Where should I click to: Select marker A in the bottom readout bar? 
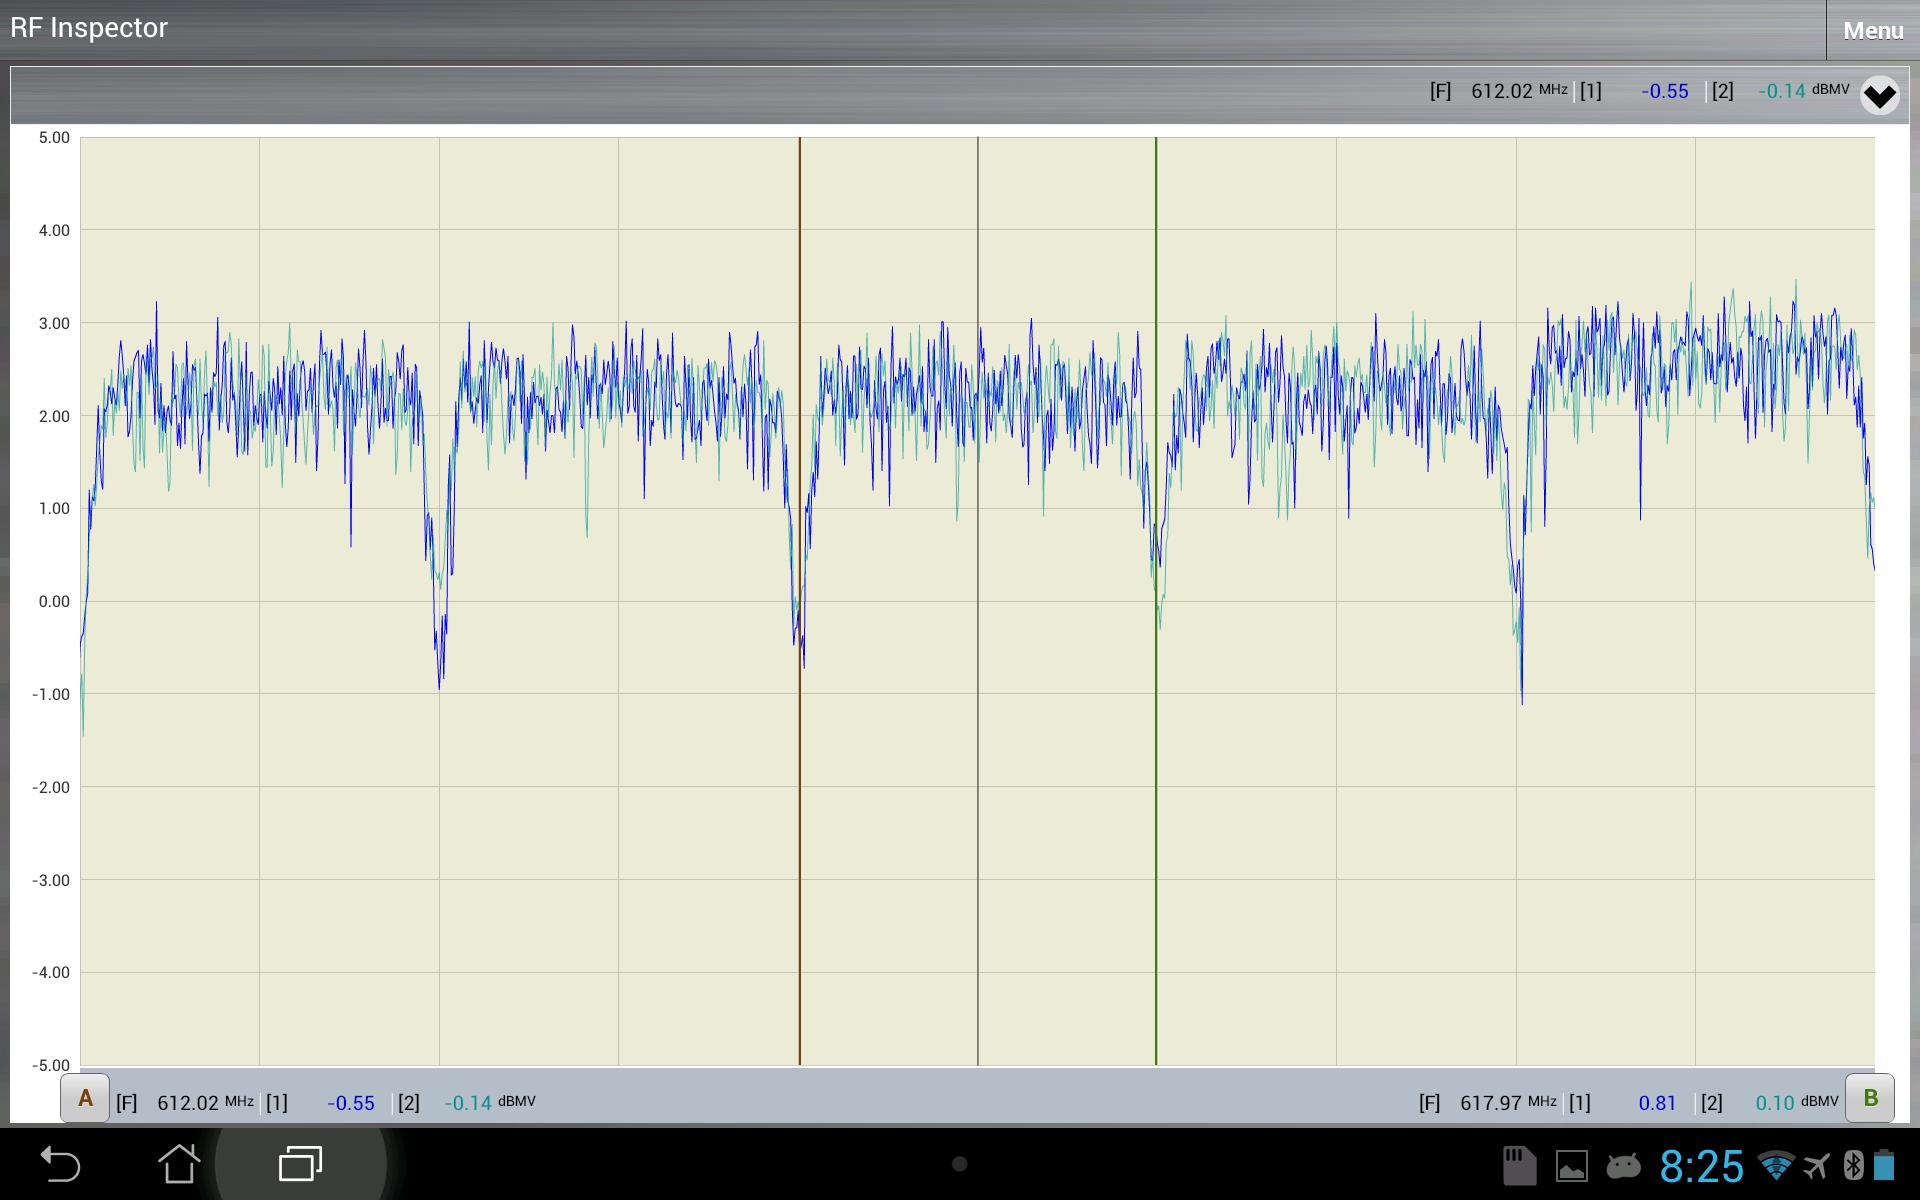pos(85,1097)
